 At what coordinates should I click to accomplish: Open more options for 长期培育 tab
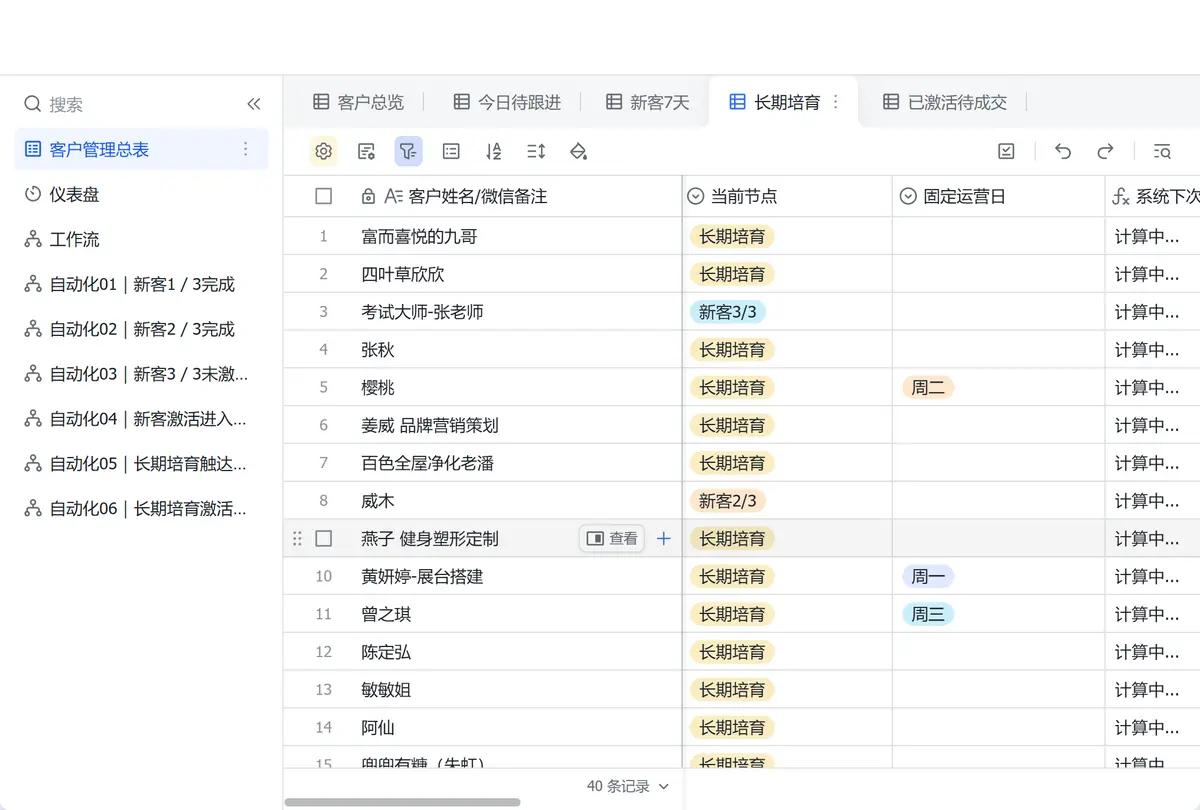point(836,102)
